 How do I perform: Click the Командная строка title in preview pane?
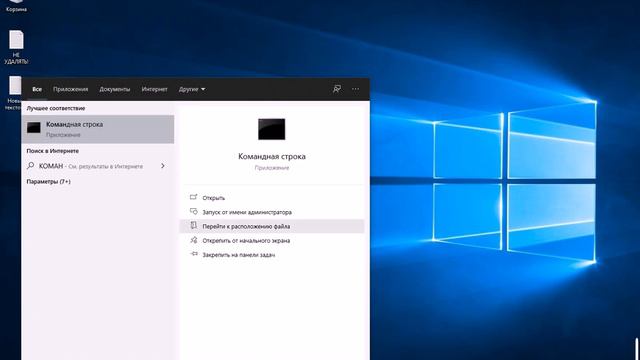tap(272, 156)
